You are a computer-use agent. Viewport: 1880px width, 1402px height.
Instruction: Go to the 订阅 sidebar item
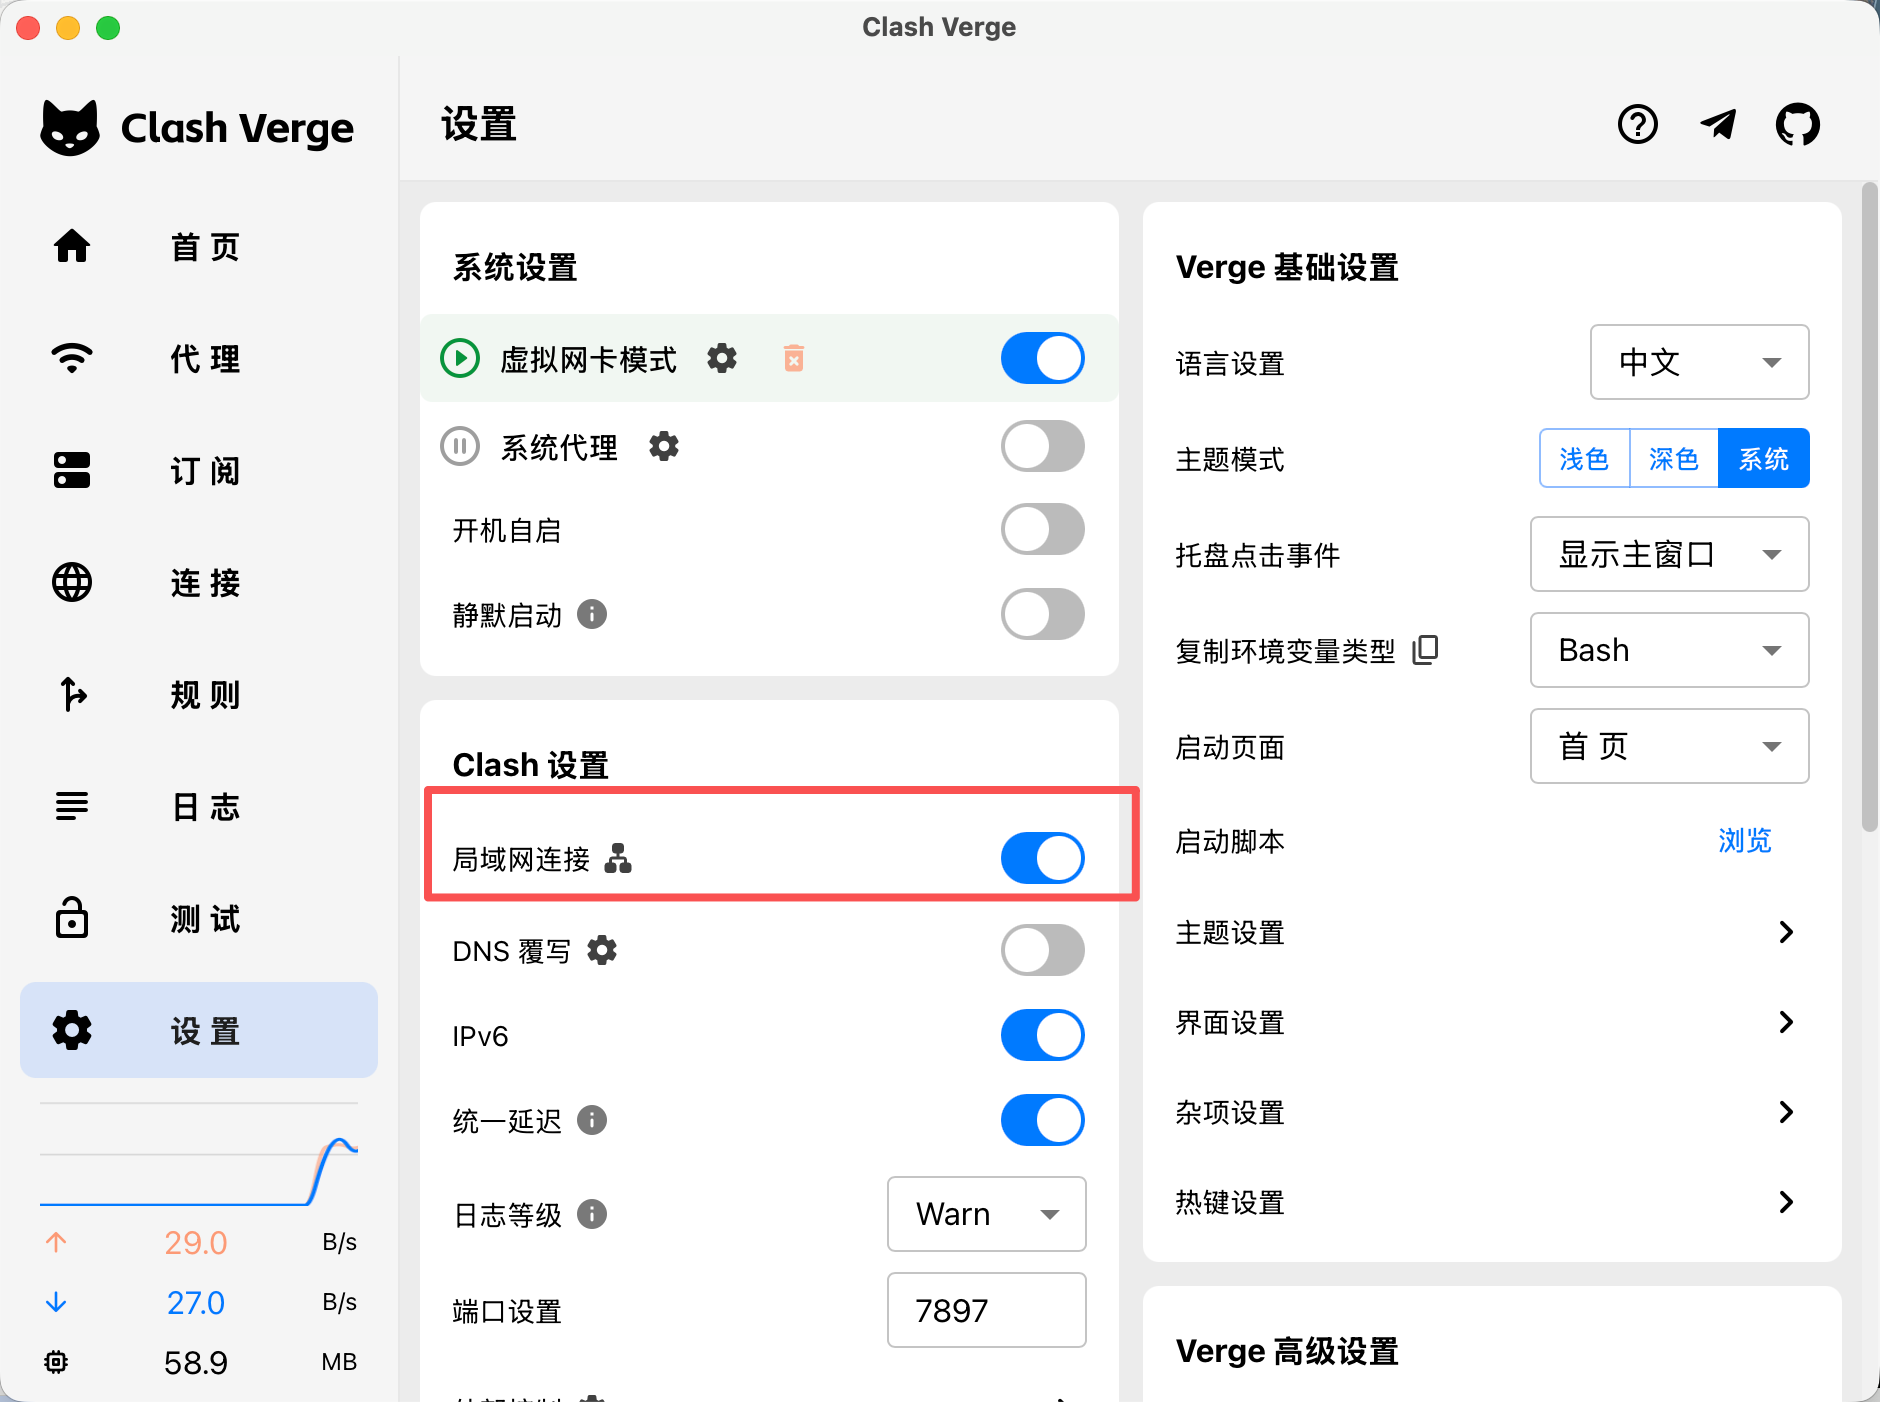[199, 470]
